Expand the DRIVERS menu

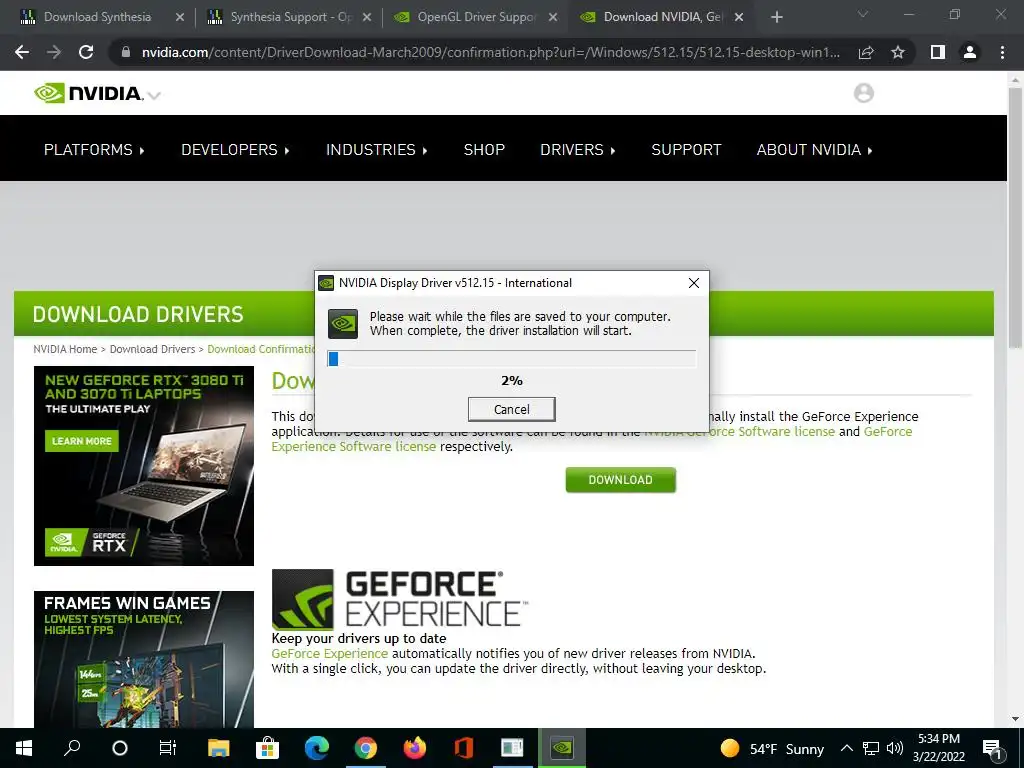577,150
